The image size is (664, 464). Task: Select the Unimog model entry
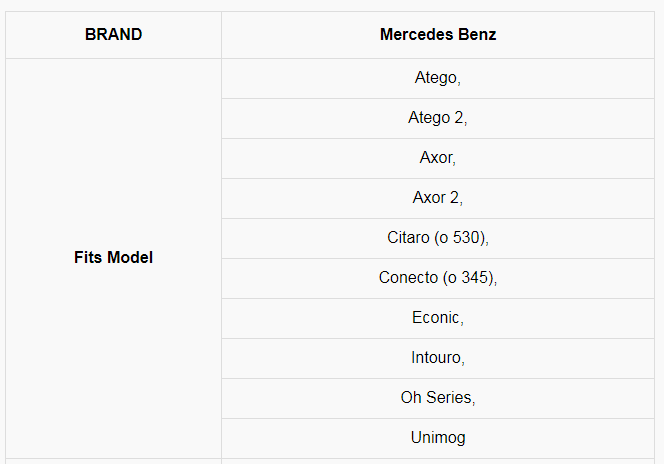click(437, 438)
